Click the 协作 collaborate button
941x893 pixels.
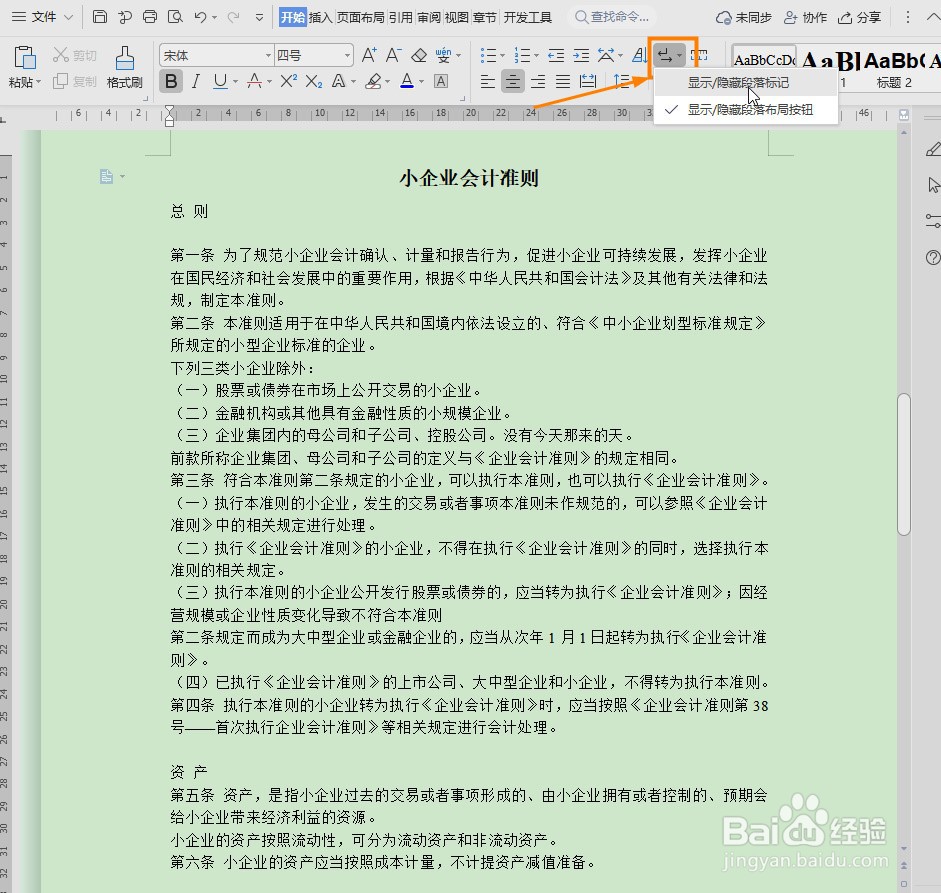point(805,17)
